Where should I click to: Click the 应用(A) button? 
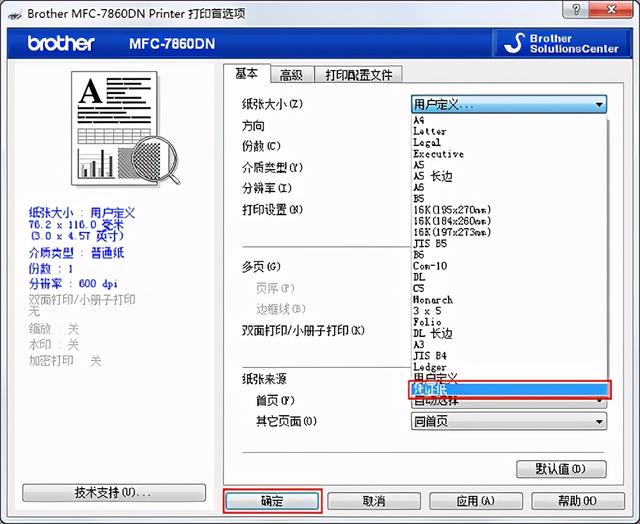476,501
